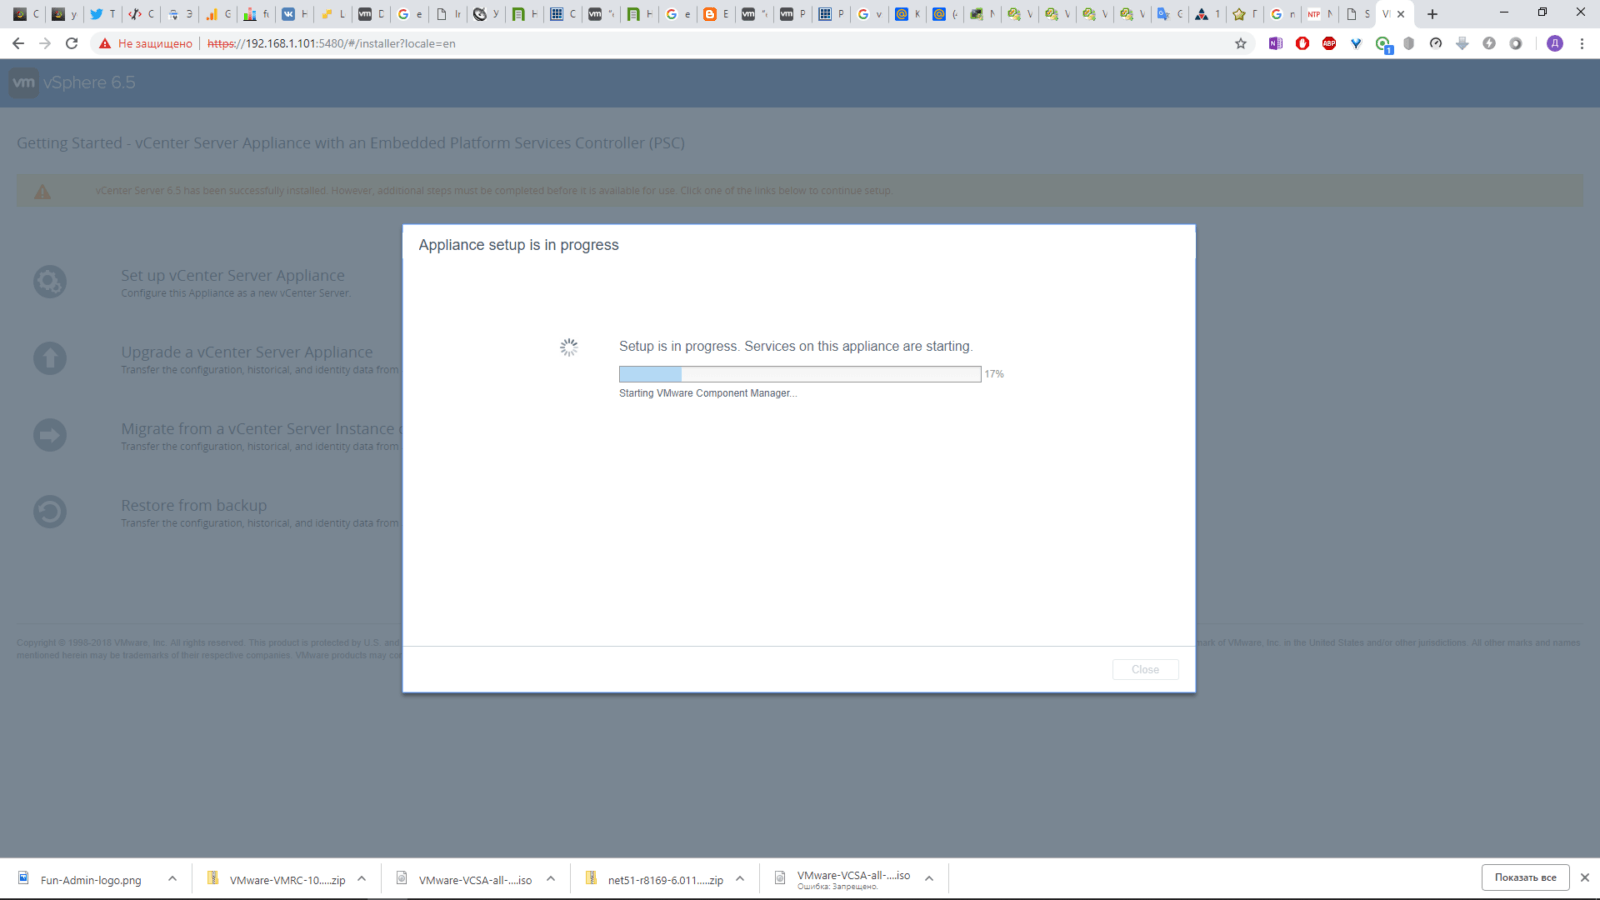Screen dimensions: 1600x900
Task: Click the browser reload button
Action: [71, 43]
